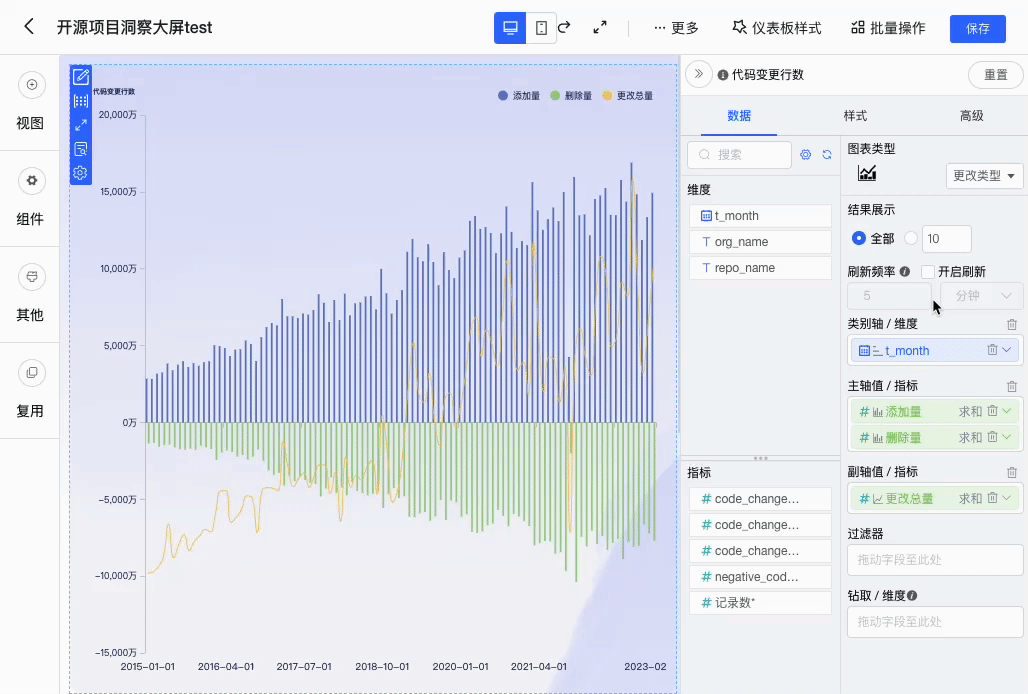Click the 钻取 / 维度 drop area

(935, 622)
